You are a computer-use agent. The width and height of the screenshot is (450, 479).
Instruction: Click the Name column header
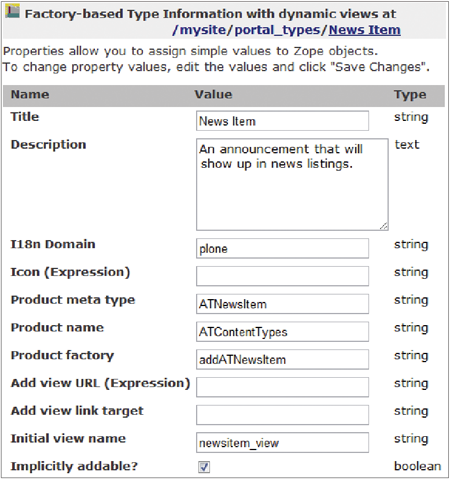tap(30, 95)
